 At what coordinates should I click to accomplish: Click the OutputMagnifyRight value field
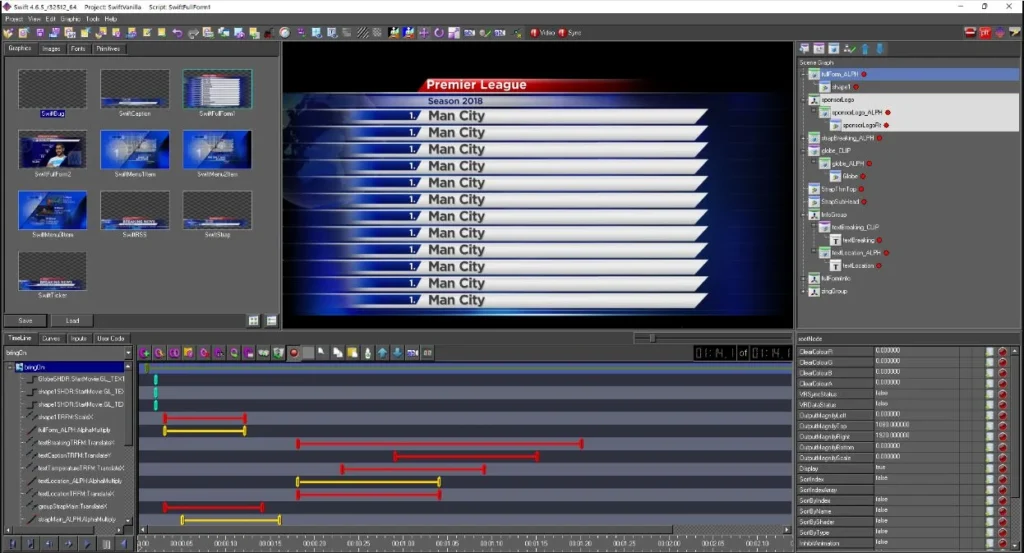916,436
